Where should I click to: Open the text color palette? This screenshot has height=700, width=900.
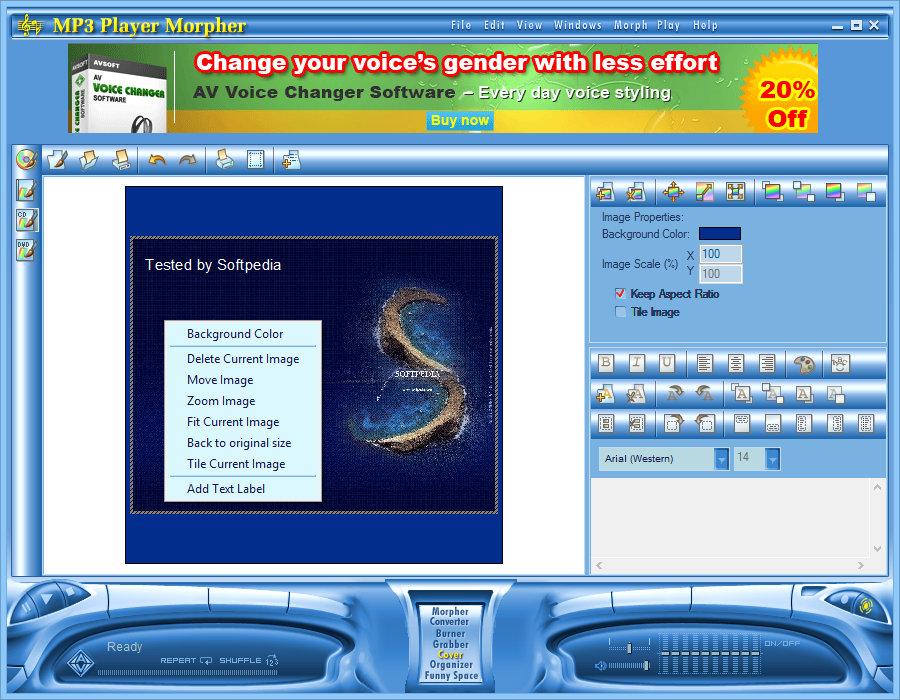[x=804, y=363]
